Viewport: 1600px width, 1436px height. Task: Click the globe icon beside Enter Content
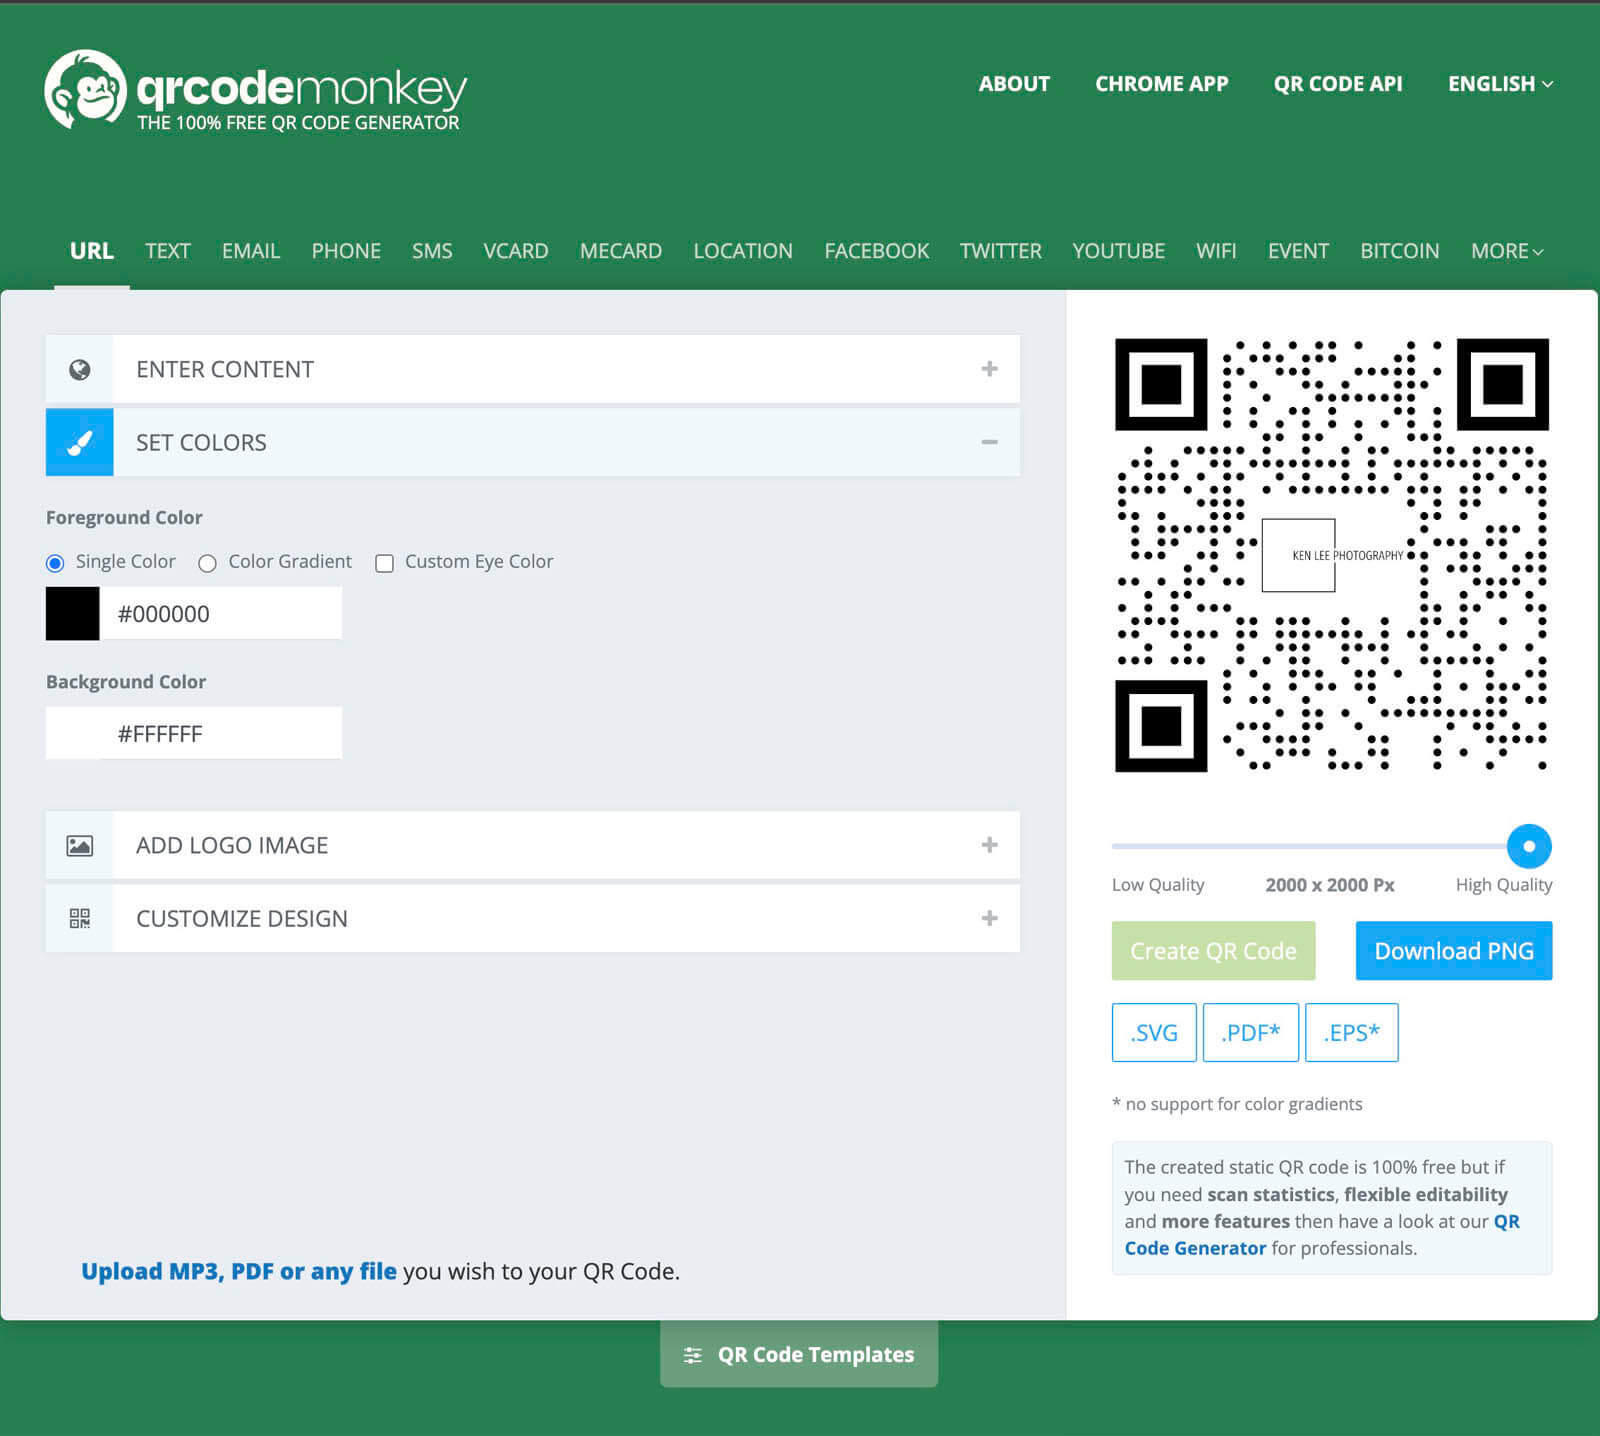point(80,369)
